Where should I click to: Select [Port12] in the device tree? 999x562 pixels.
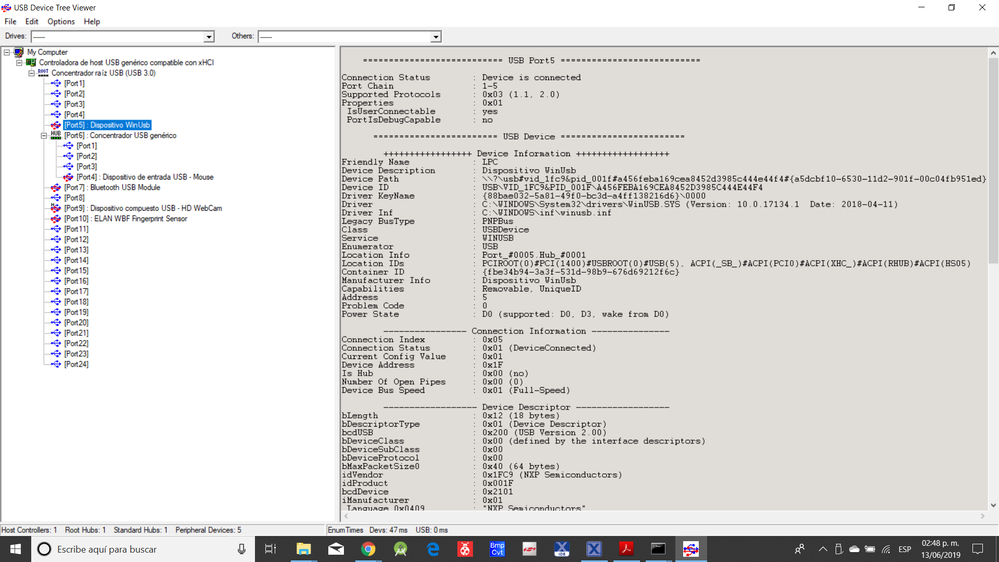pos(76,240)
